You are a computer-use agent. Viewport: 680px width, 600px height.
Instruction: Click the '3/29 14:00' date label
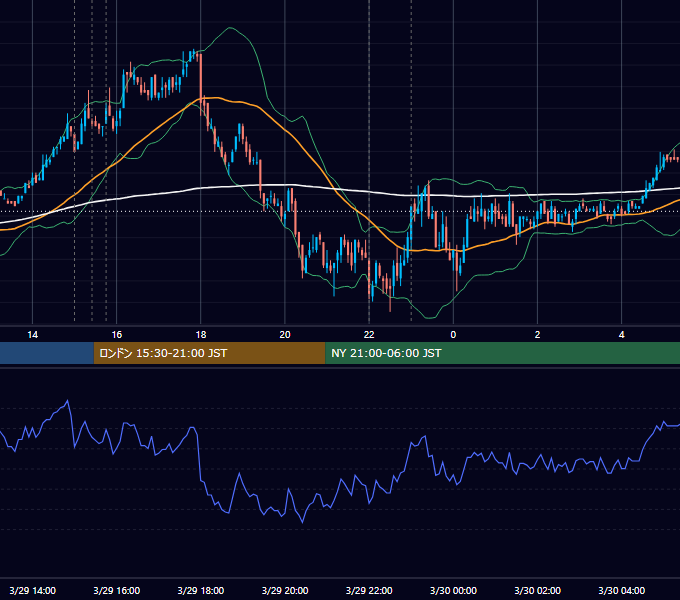33,590
